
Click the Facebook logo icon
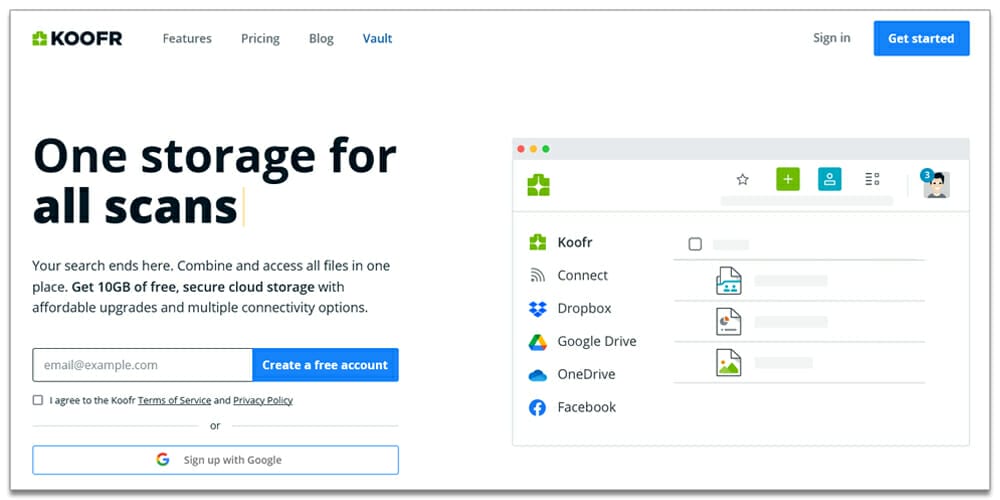[x=538, y=408]
